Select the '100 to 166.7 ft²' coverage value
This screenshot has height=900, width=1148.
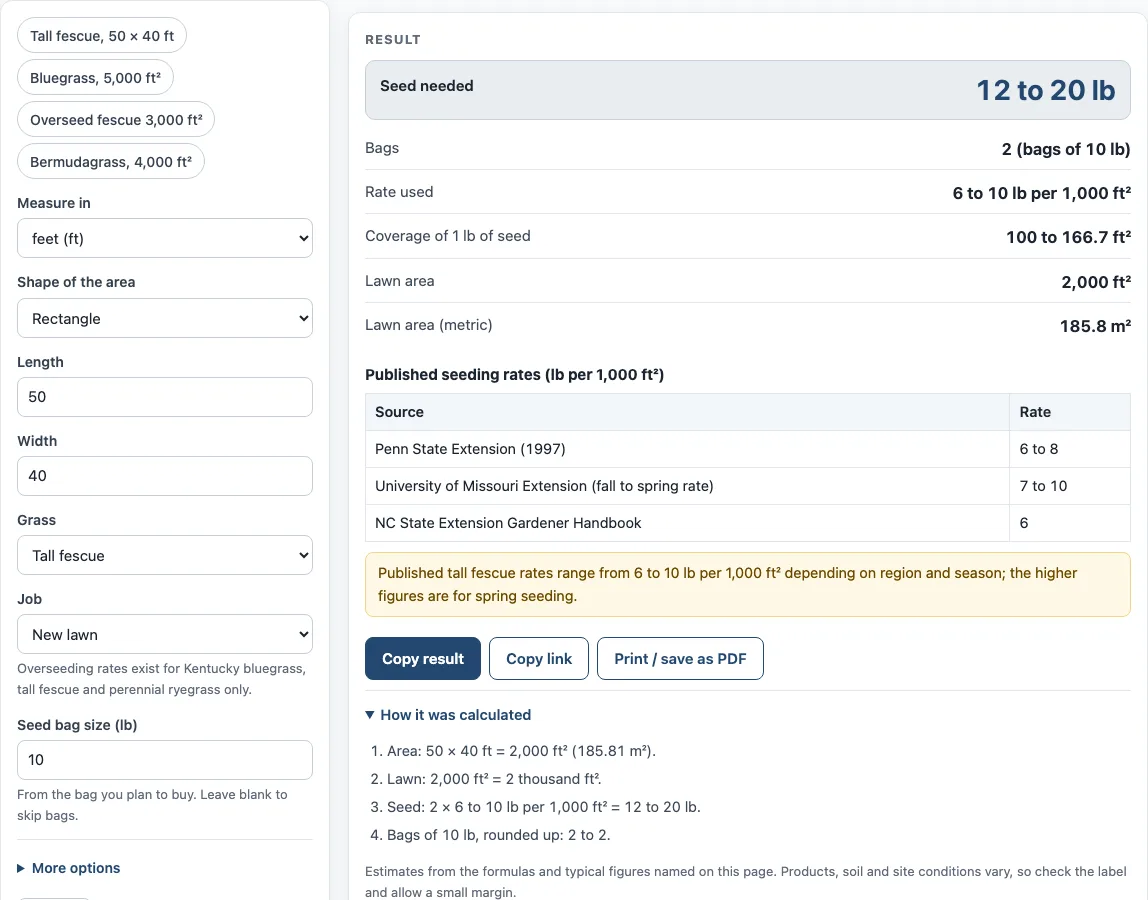point(1068,237)
